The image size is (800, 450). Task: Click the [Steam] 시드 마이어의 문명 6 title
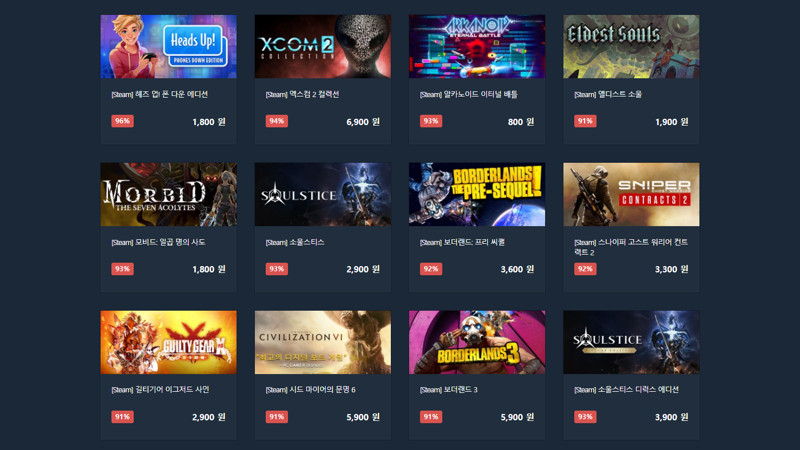point(310,390)
